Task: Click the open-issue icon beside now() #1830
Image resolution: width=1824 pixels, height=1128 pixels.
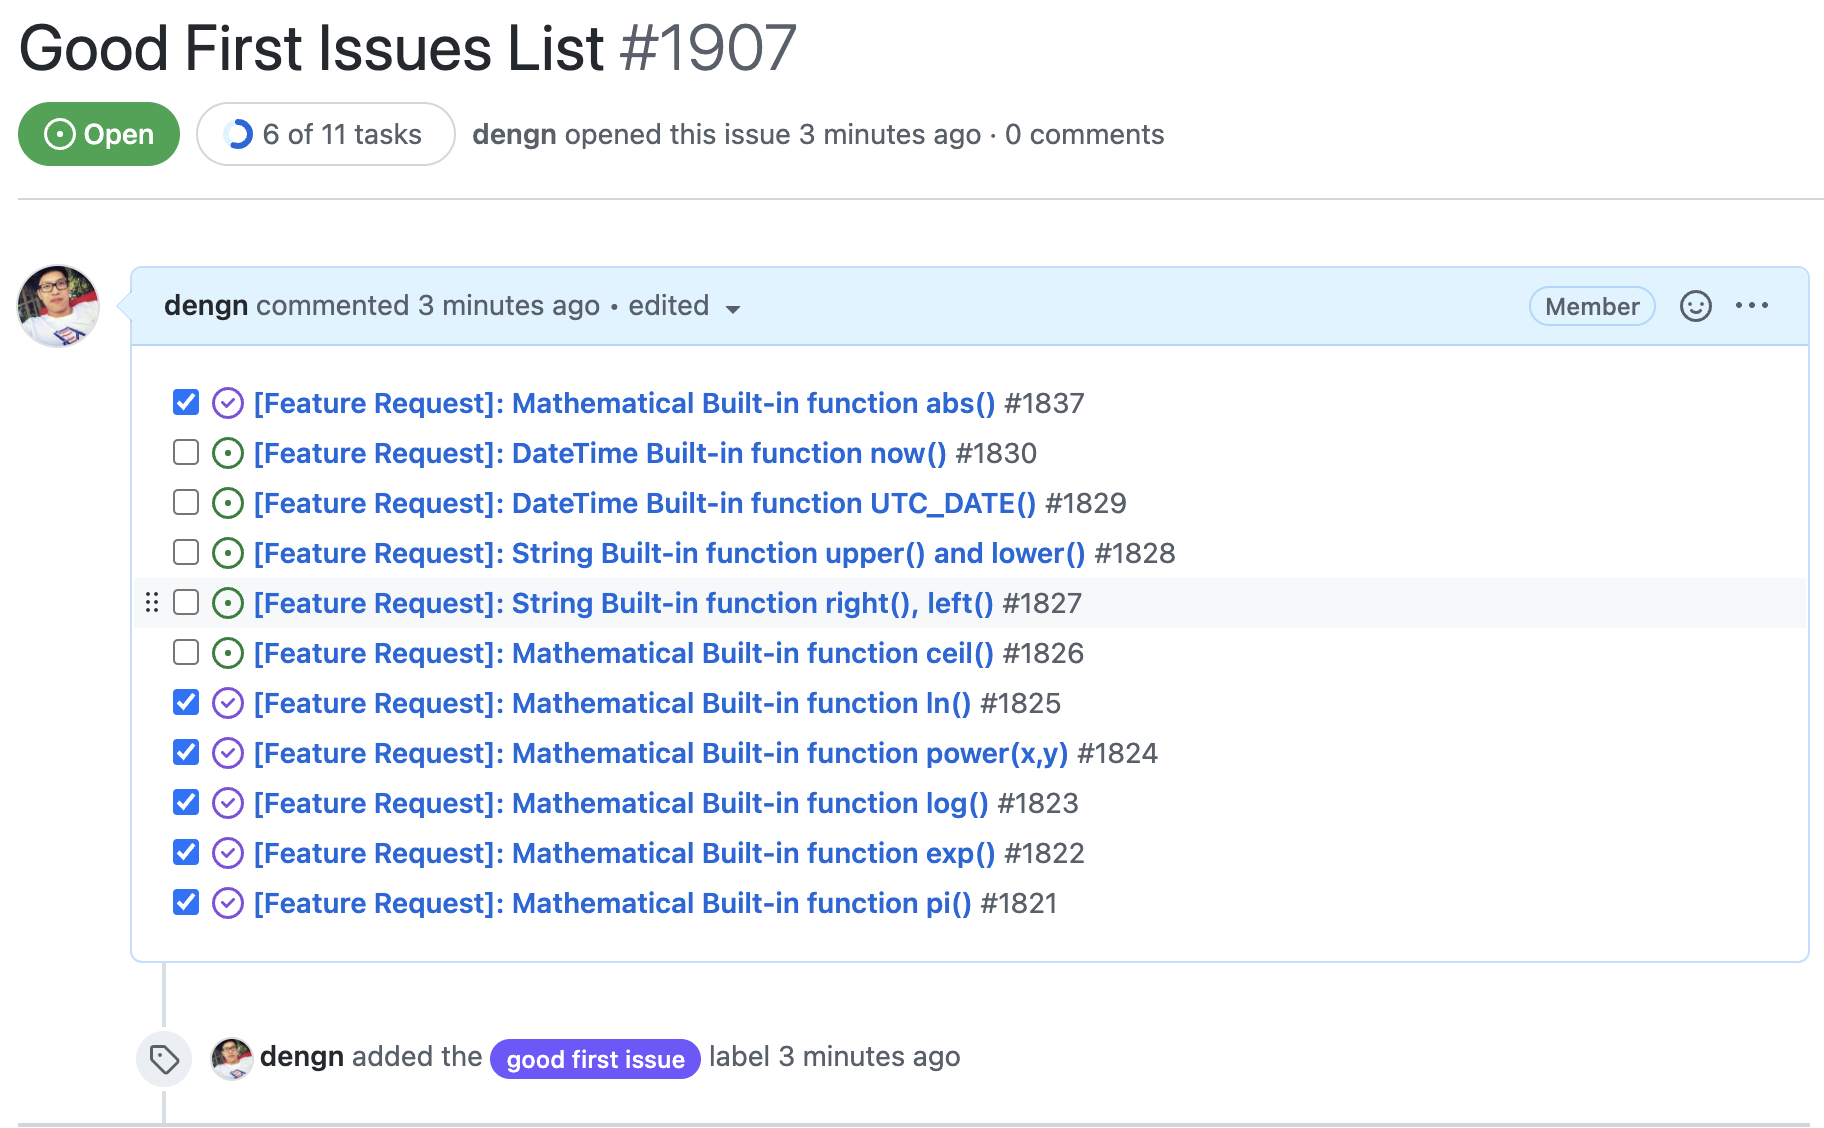Action: pyautogui.click(x=228, y=453)
